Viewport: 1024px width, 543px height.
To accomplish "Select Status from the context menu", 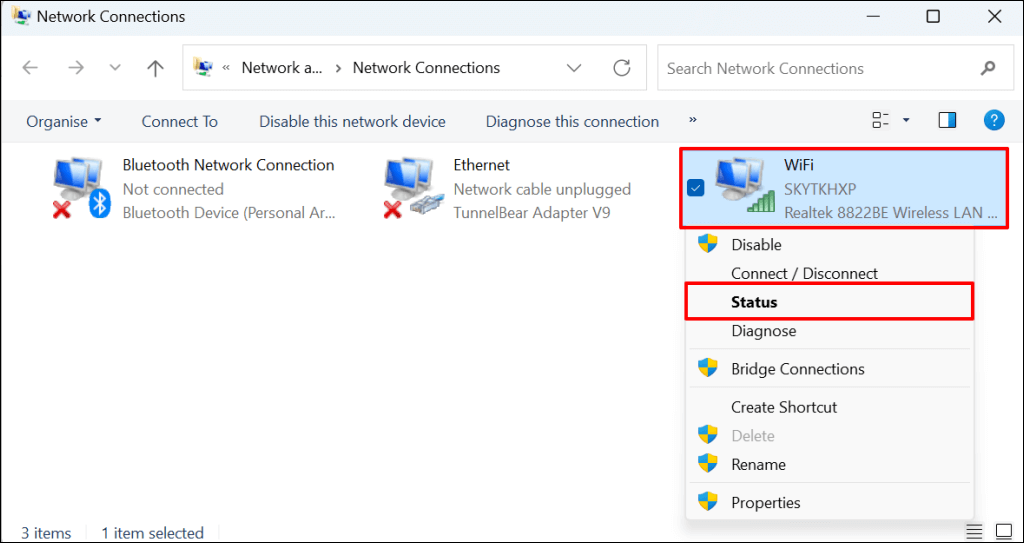I will 754,302.
